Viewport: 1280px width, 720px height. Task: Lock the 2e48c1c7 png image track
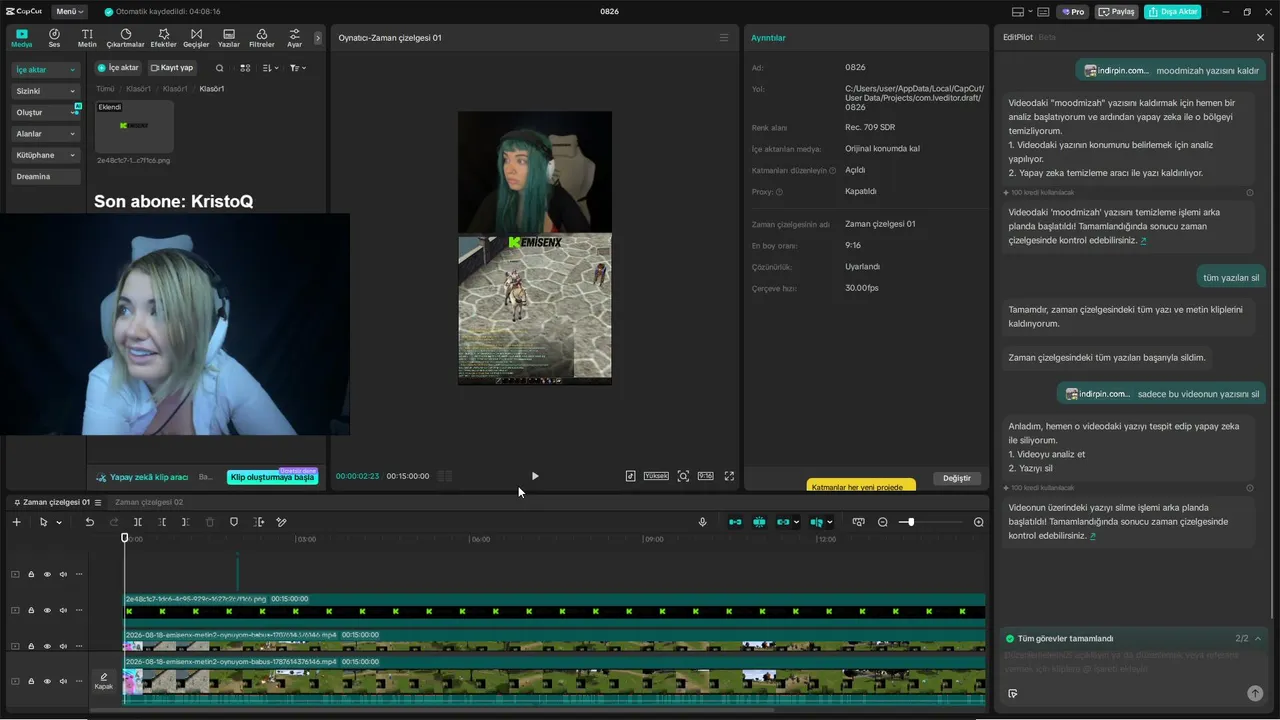pyautogui.click(x=31, y=610)
